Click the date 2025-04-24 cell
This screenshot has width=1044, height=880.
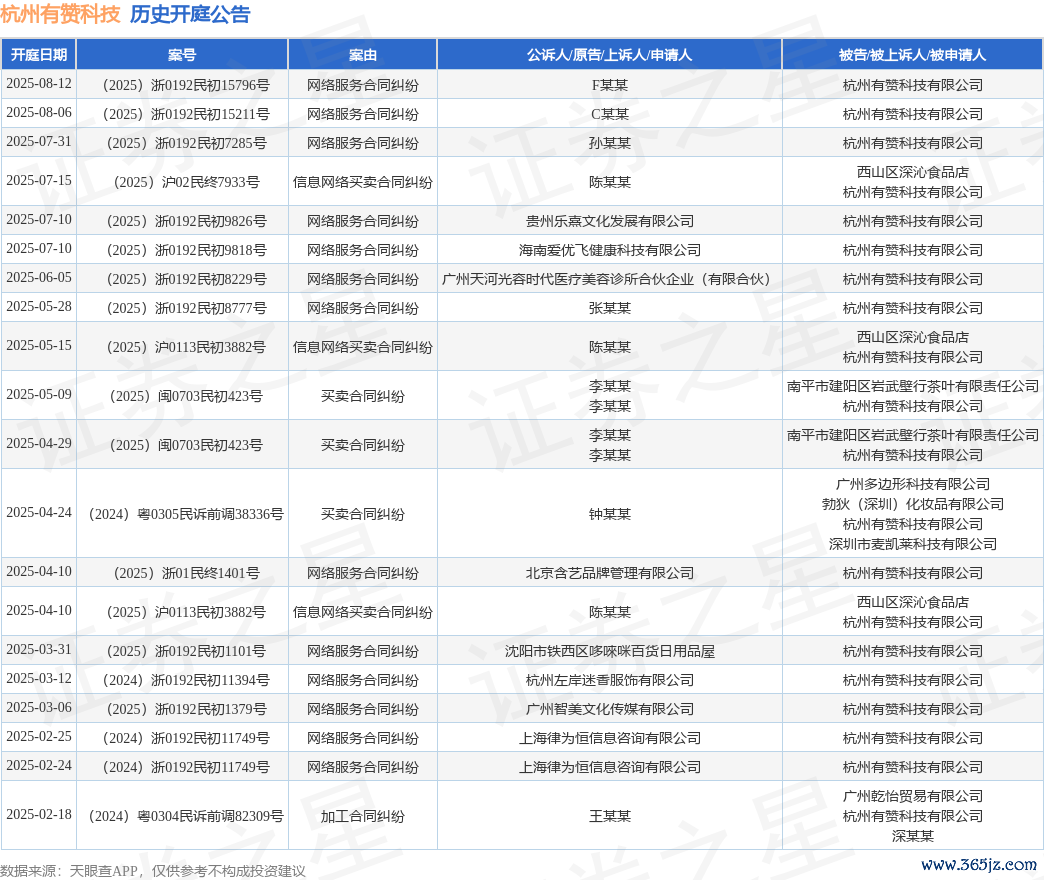39,513
